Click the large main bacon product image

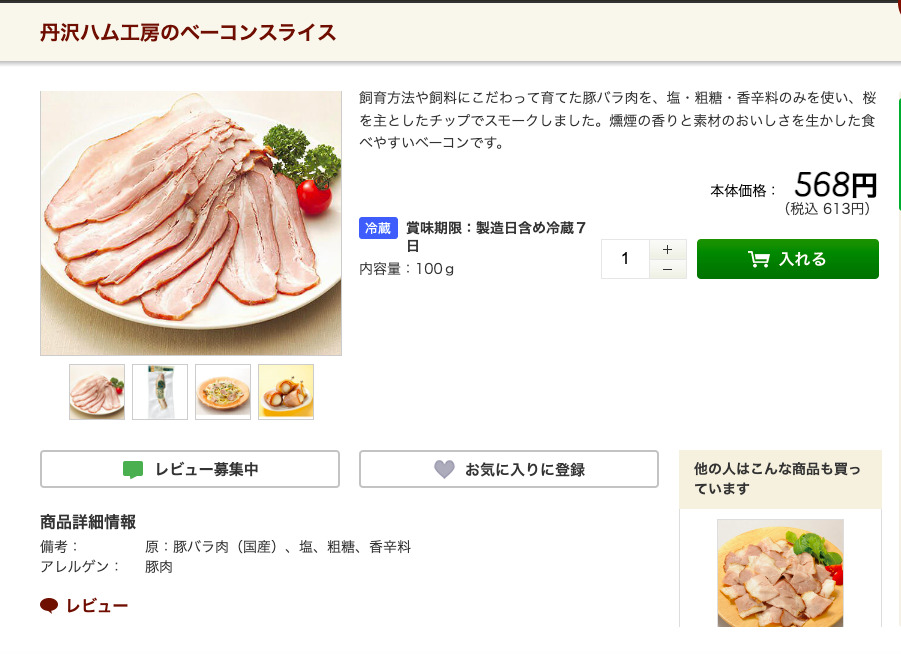click(x=191, y=223)
